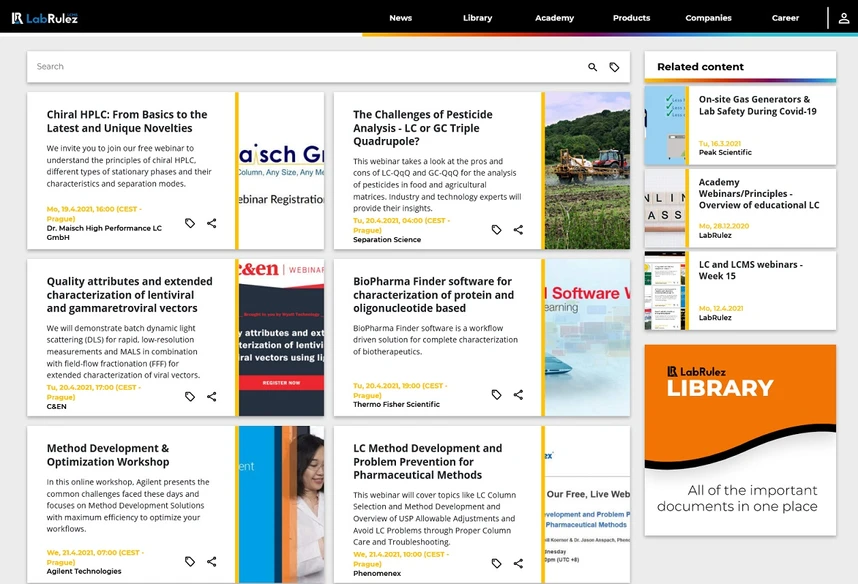The height and width of the screenshot is (584, 858).
Task: Tag the Pesticide Analysis webinar
Action: (x=496, y=230)
